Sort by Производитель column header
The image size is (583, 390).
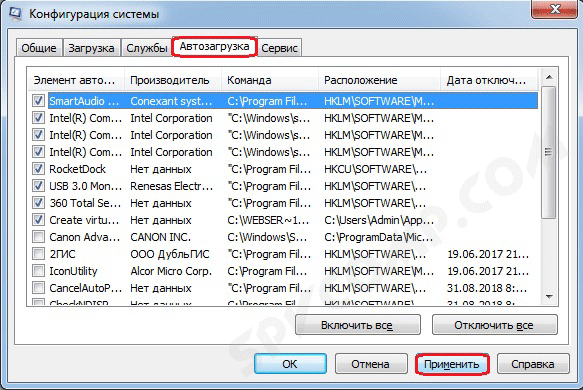(173, 80)
